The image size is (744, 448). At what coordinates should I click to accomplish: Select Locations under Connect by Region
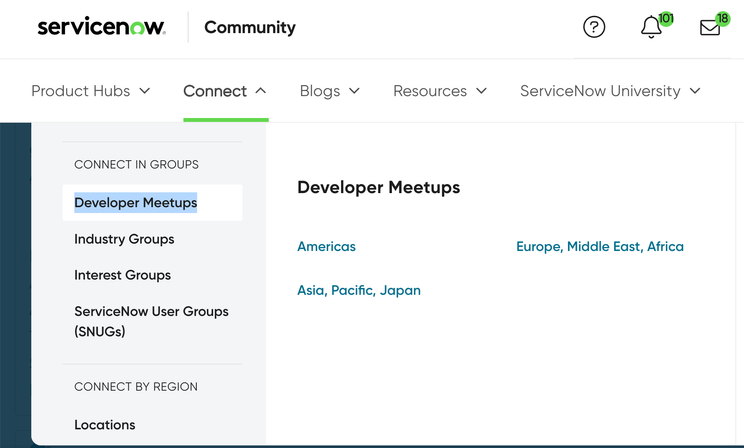pyautogui.click(x=105, y=425)
